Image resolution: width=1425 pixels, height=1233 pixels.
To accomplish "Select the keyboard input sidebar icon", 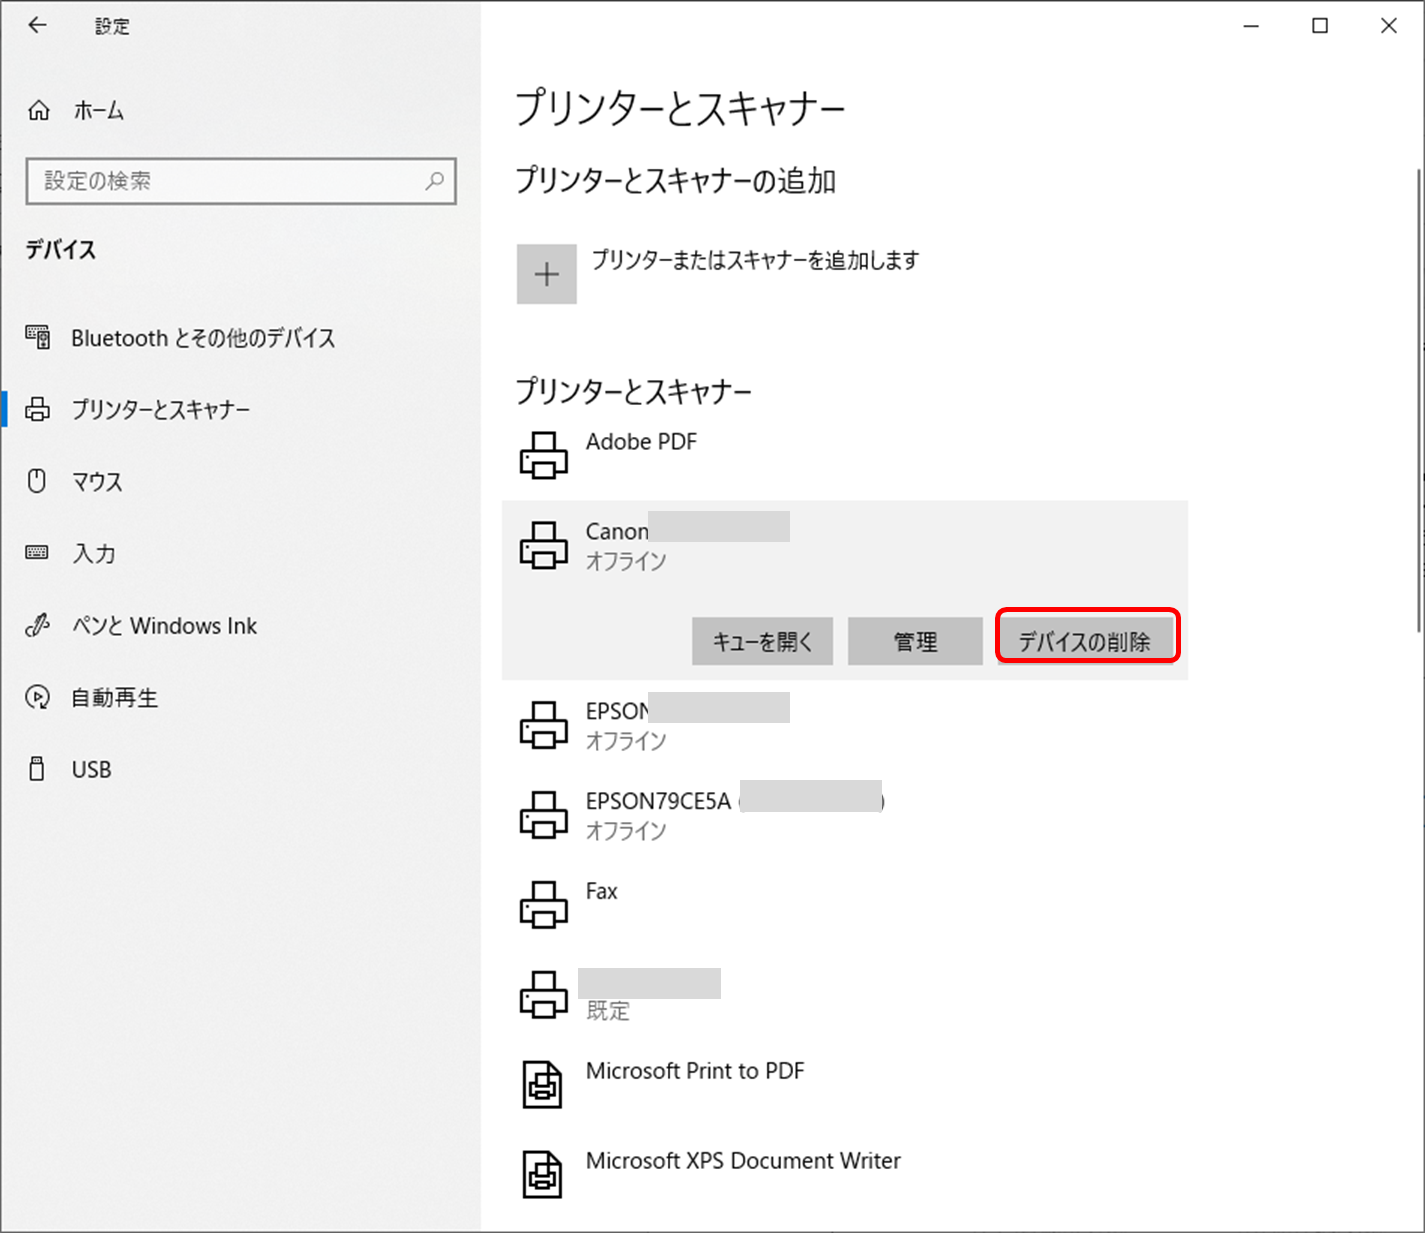I will (37, 552).
